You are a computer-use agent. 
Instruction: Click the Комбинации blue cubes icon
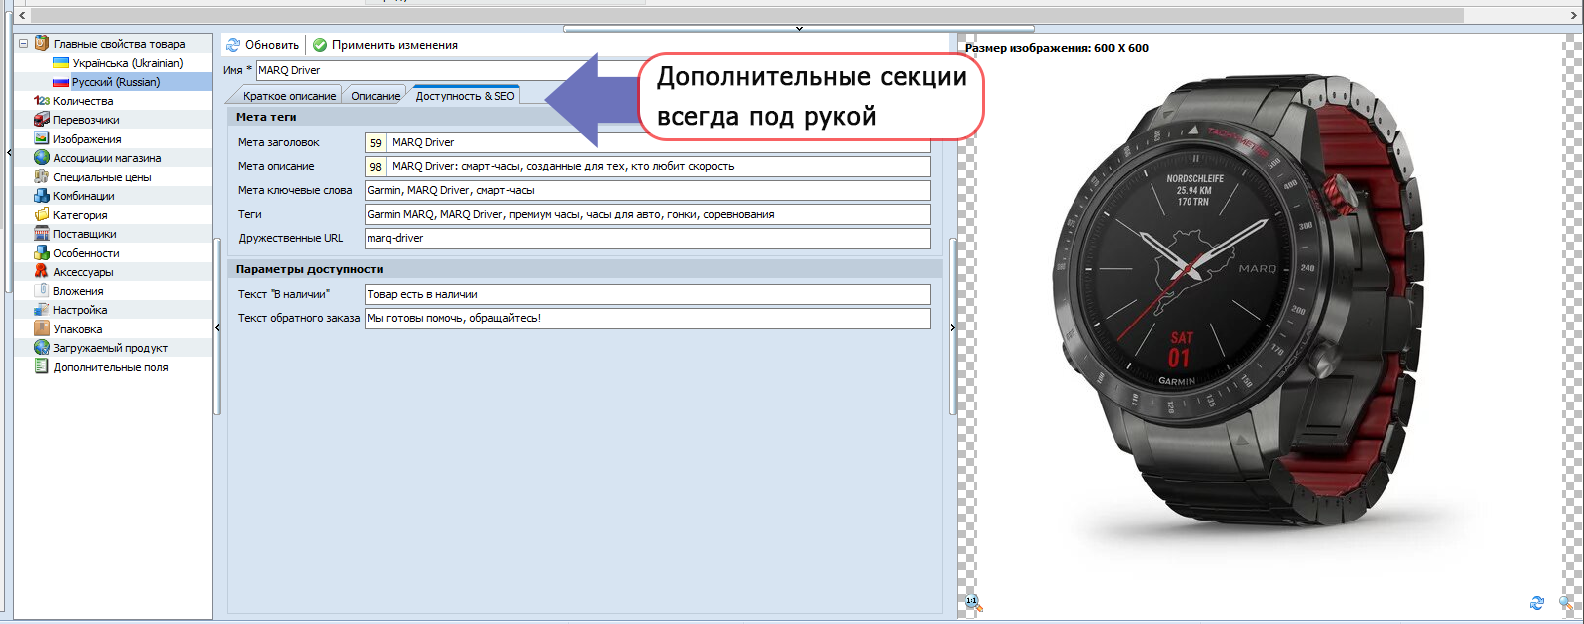[41, 196]
